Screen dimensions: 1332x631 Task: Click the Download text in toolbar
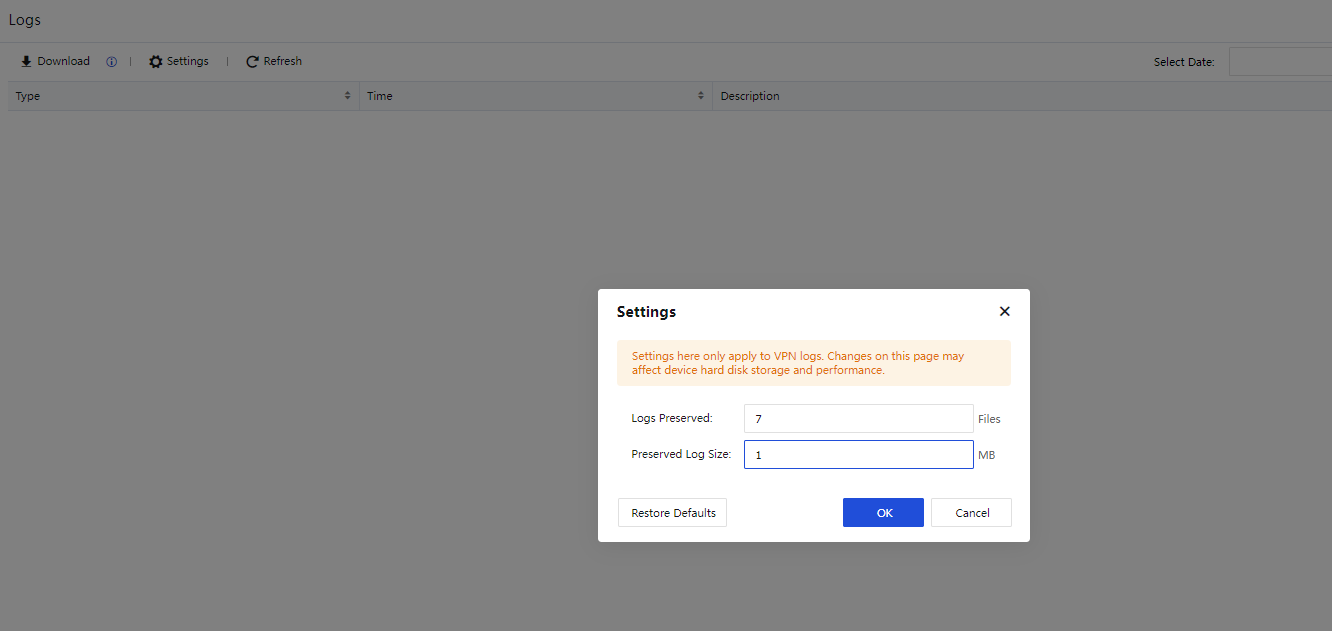(64, 62)
